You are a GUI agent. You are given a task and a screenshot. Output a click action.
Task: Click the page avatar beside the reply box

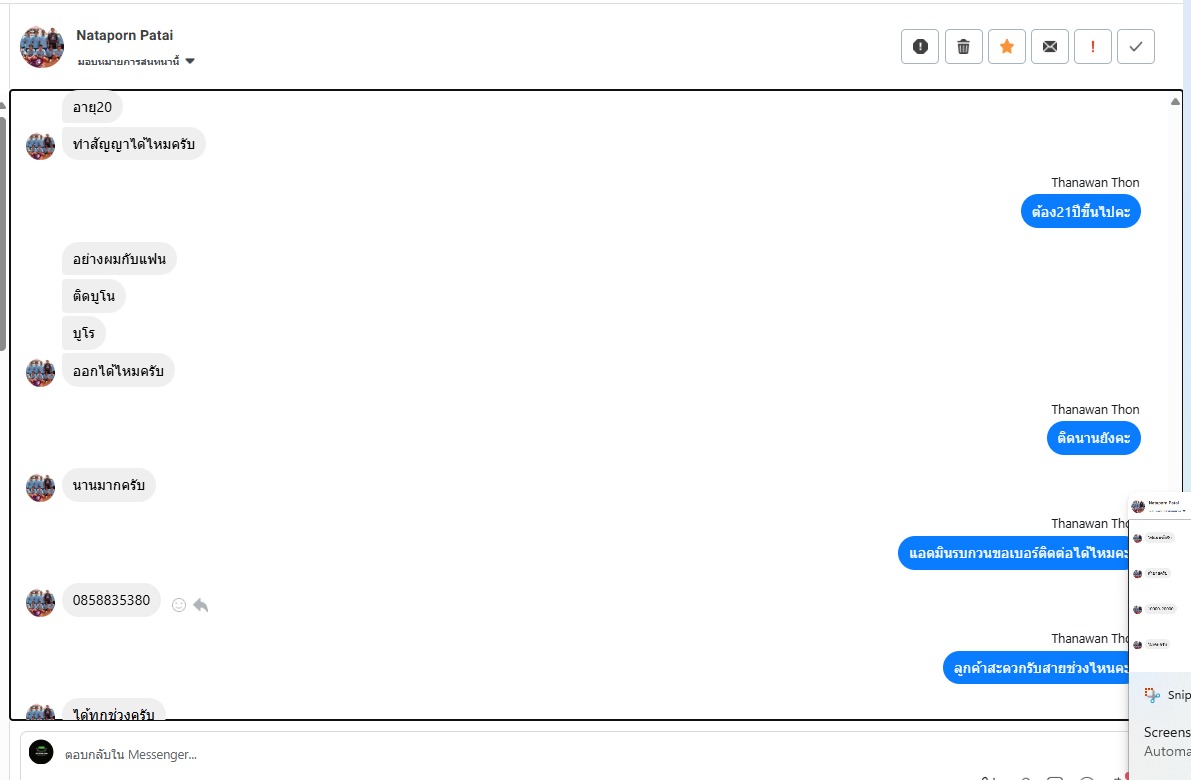(41, 752)
